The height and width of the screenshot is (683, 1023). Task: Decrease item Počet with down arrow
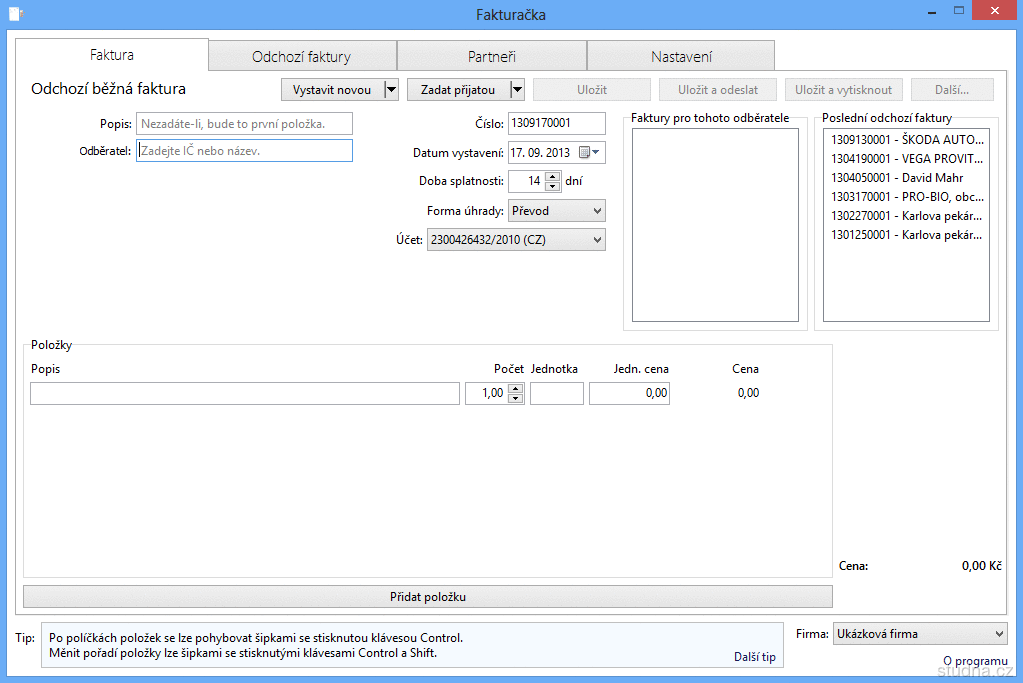(516, 399)
